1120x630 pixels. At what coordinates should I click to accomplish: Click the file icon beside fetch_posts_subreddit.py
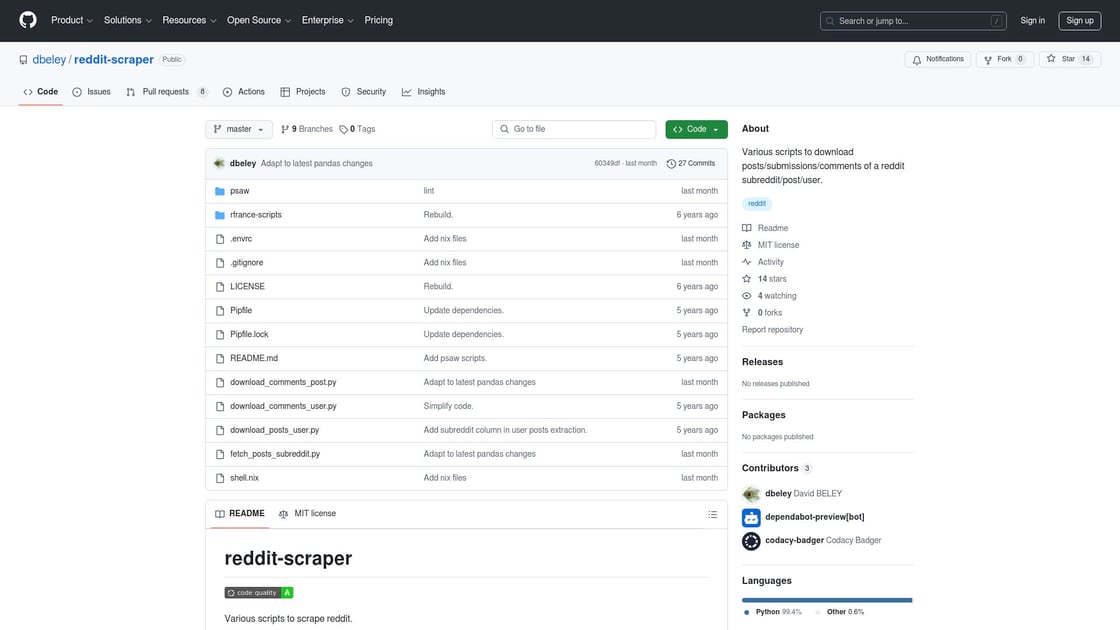pyautogui.click(x=220, y=454)
